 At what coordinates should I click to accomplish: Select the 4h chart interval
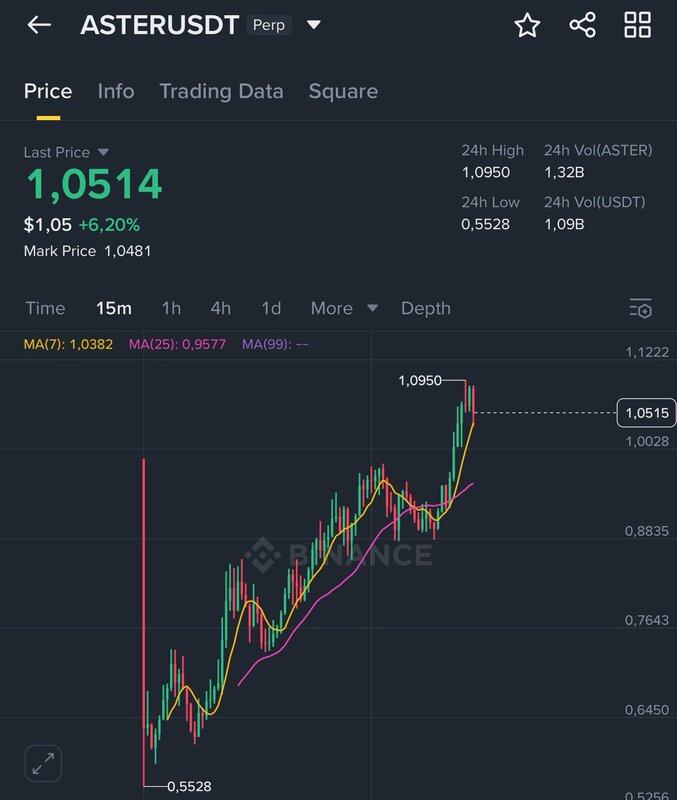(x=220, y=308)
